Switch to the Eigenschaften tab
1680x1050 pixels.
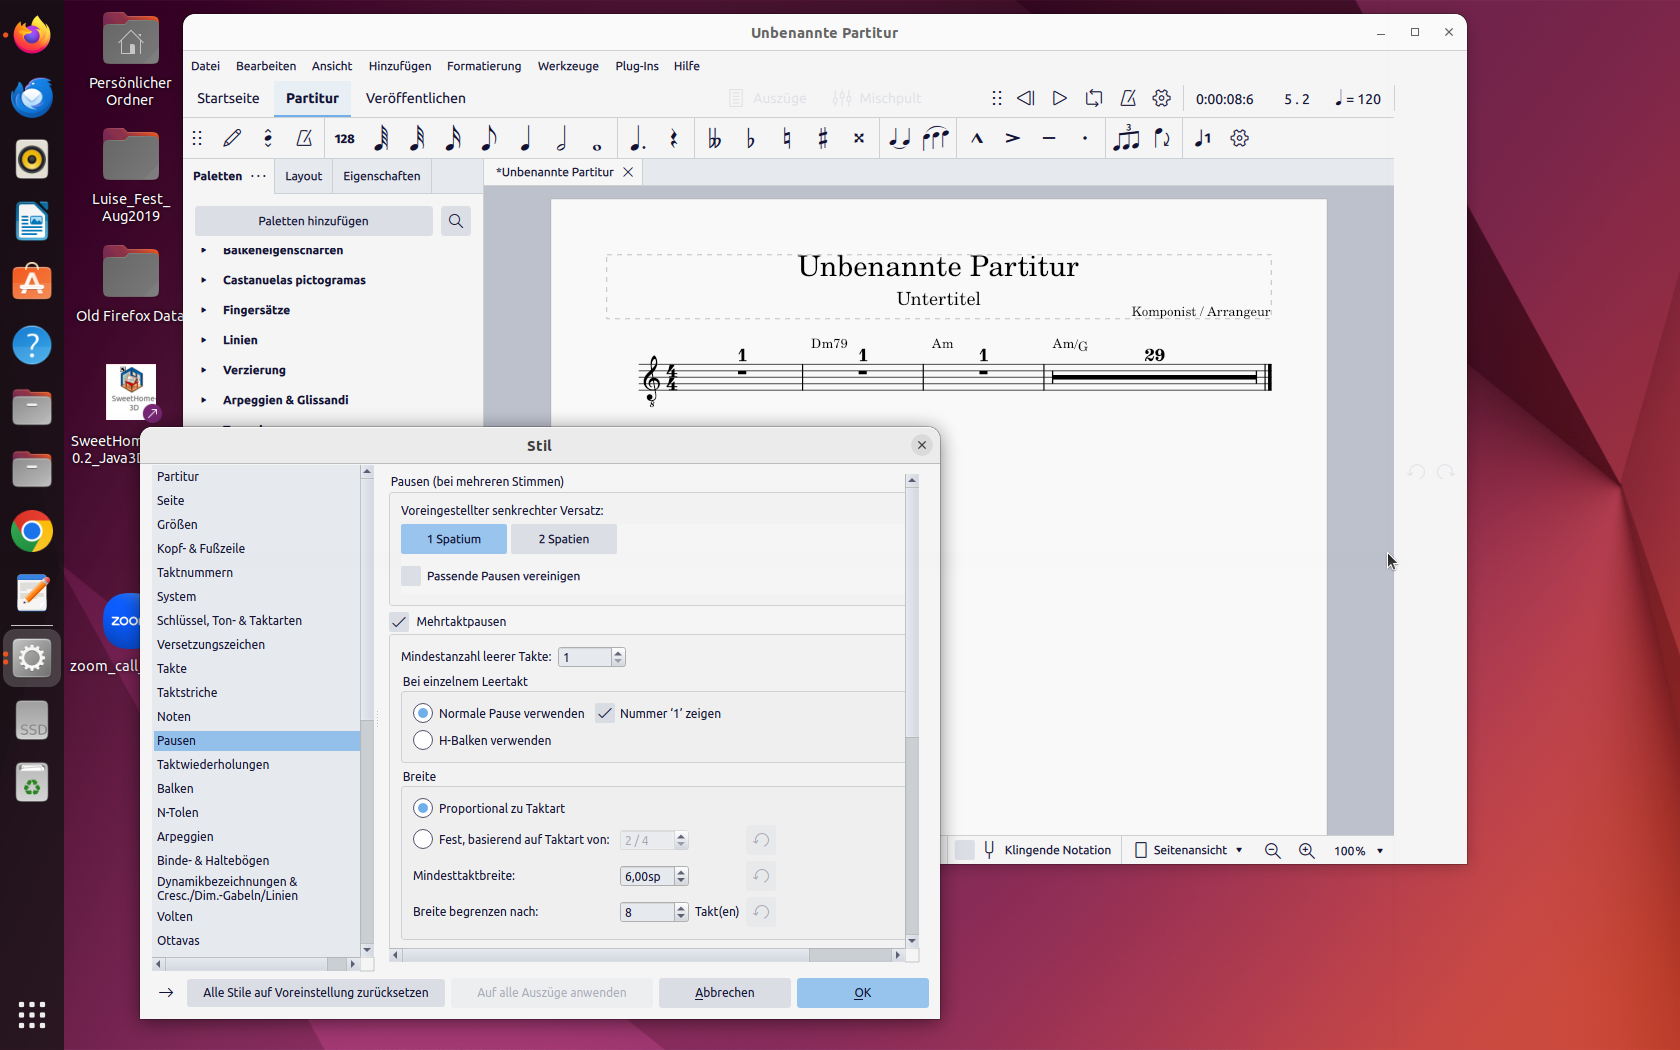click(x=382, y=176)
